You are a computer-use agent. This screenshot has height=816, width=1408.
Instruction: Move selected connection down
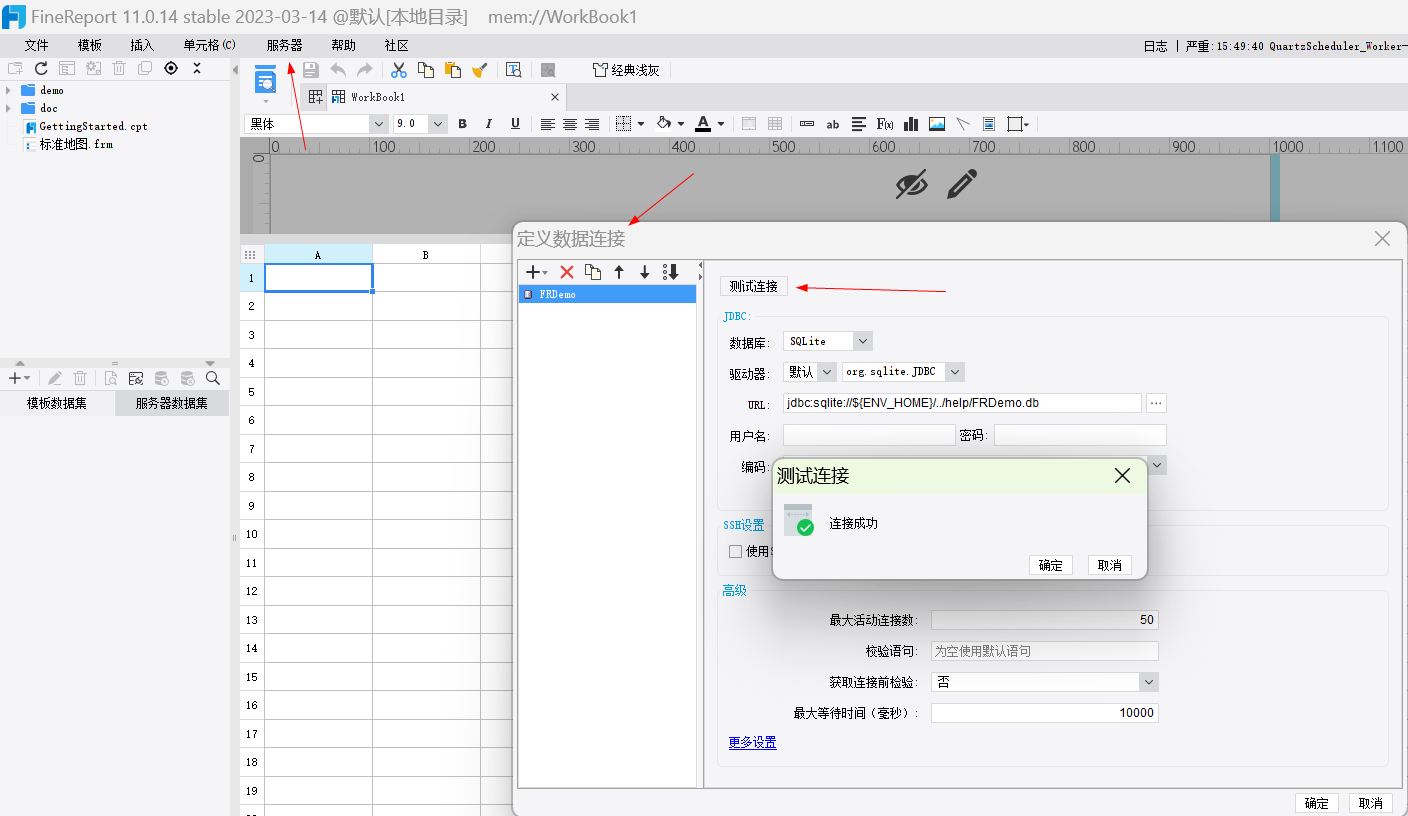(645, 272)
